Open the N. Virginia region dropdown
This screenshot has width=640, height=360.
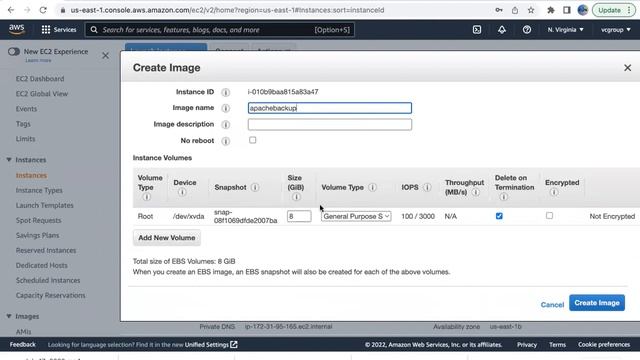pos(565,30)
